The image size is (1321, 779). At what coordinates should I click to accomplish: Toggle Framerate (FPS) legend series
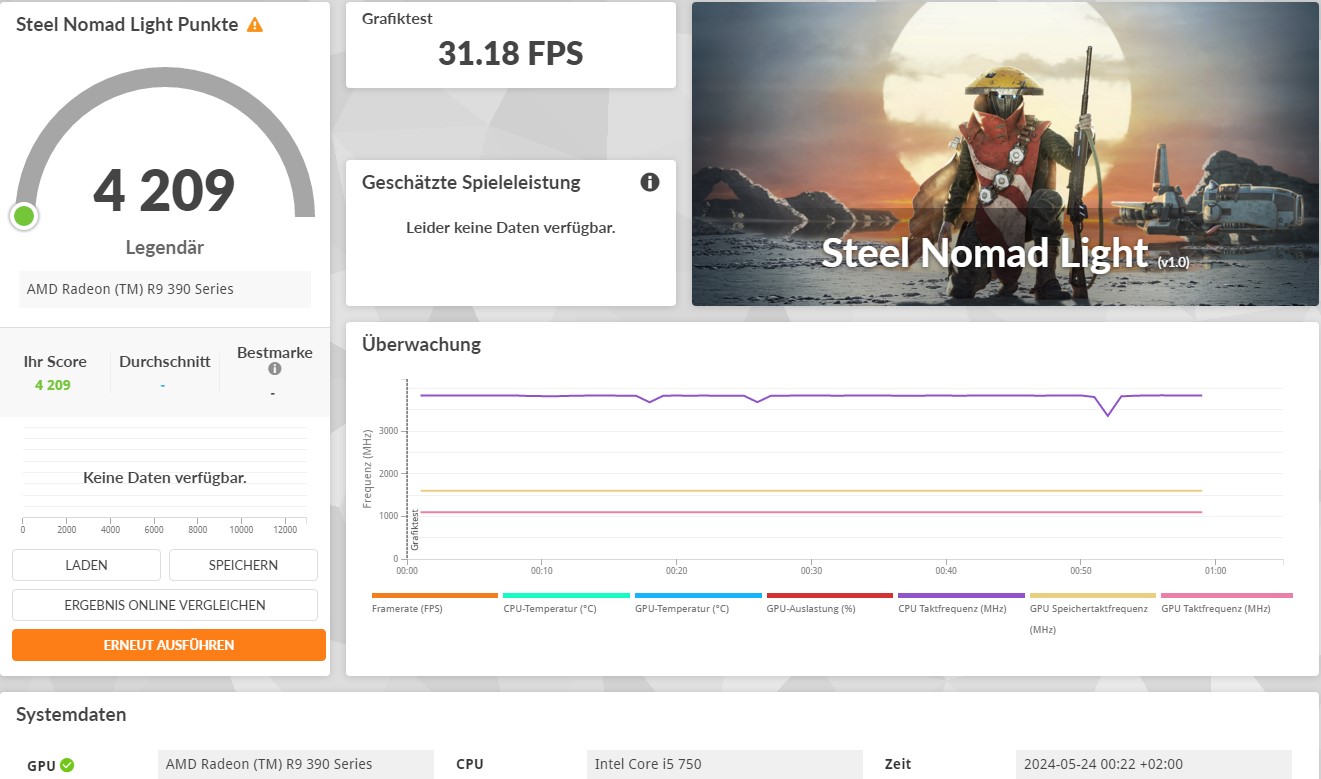[x=434, y=602]
